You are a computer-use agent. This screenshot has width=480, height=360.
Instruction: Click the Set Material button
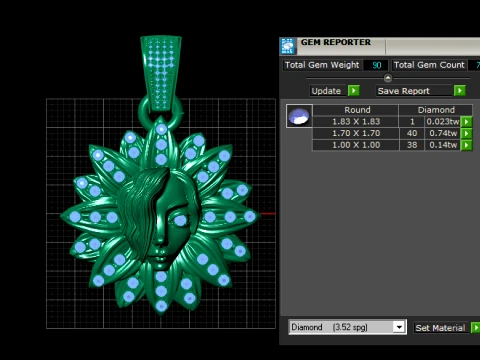coord(441,328)
